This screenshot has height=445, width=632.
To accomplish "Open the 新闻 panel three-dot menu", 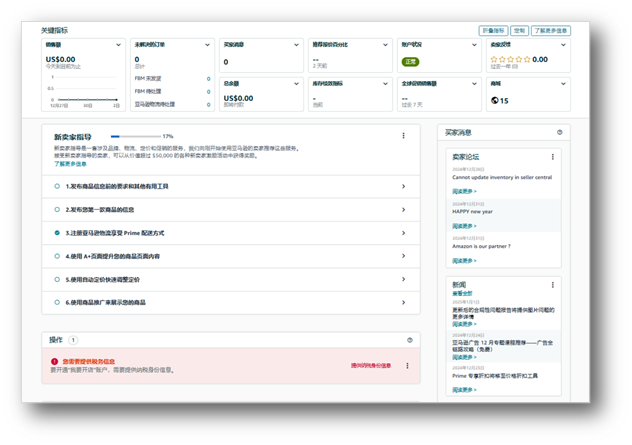I will [x=553, y=285].
